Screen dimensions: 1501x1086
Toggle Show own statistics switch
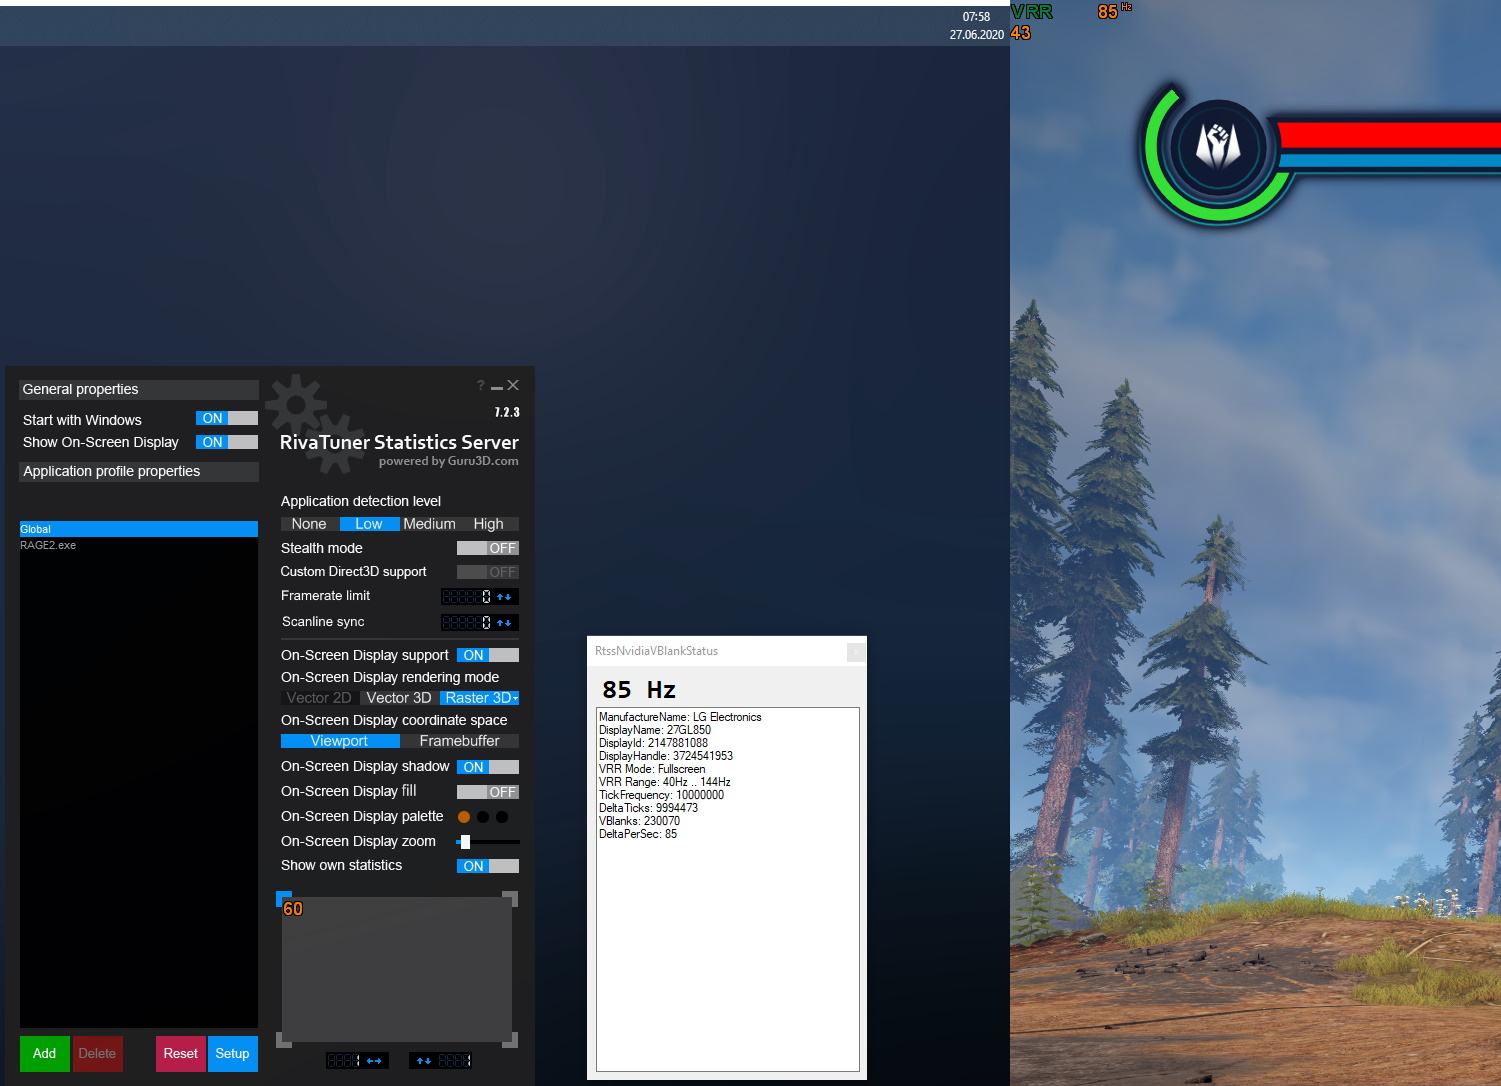(488, 866)
